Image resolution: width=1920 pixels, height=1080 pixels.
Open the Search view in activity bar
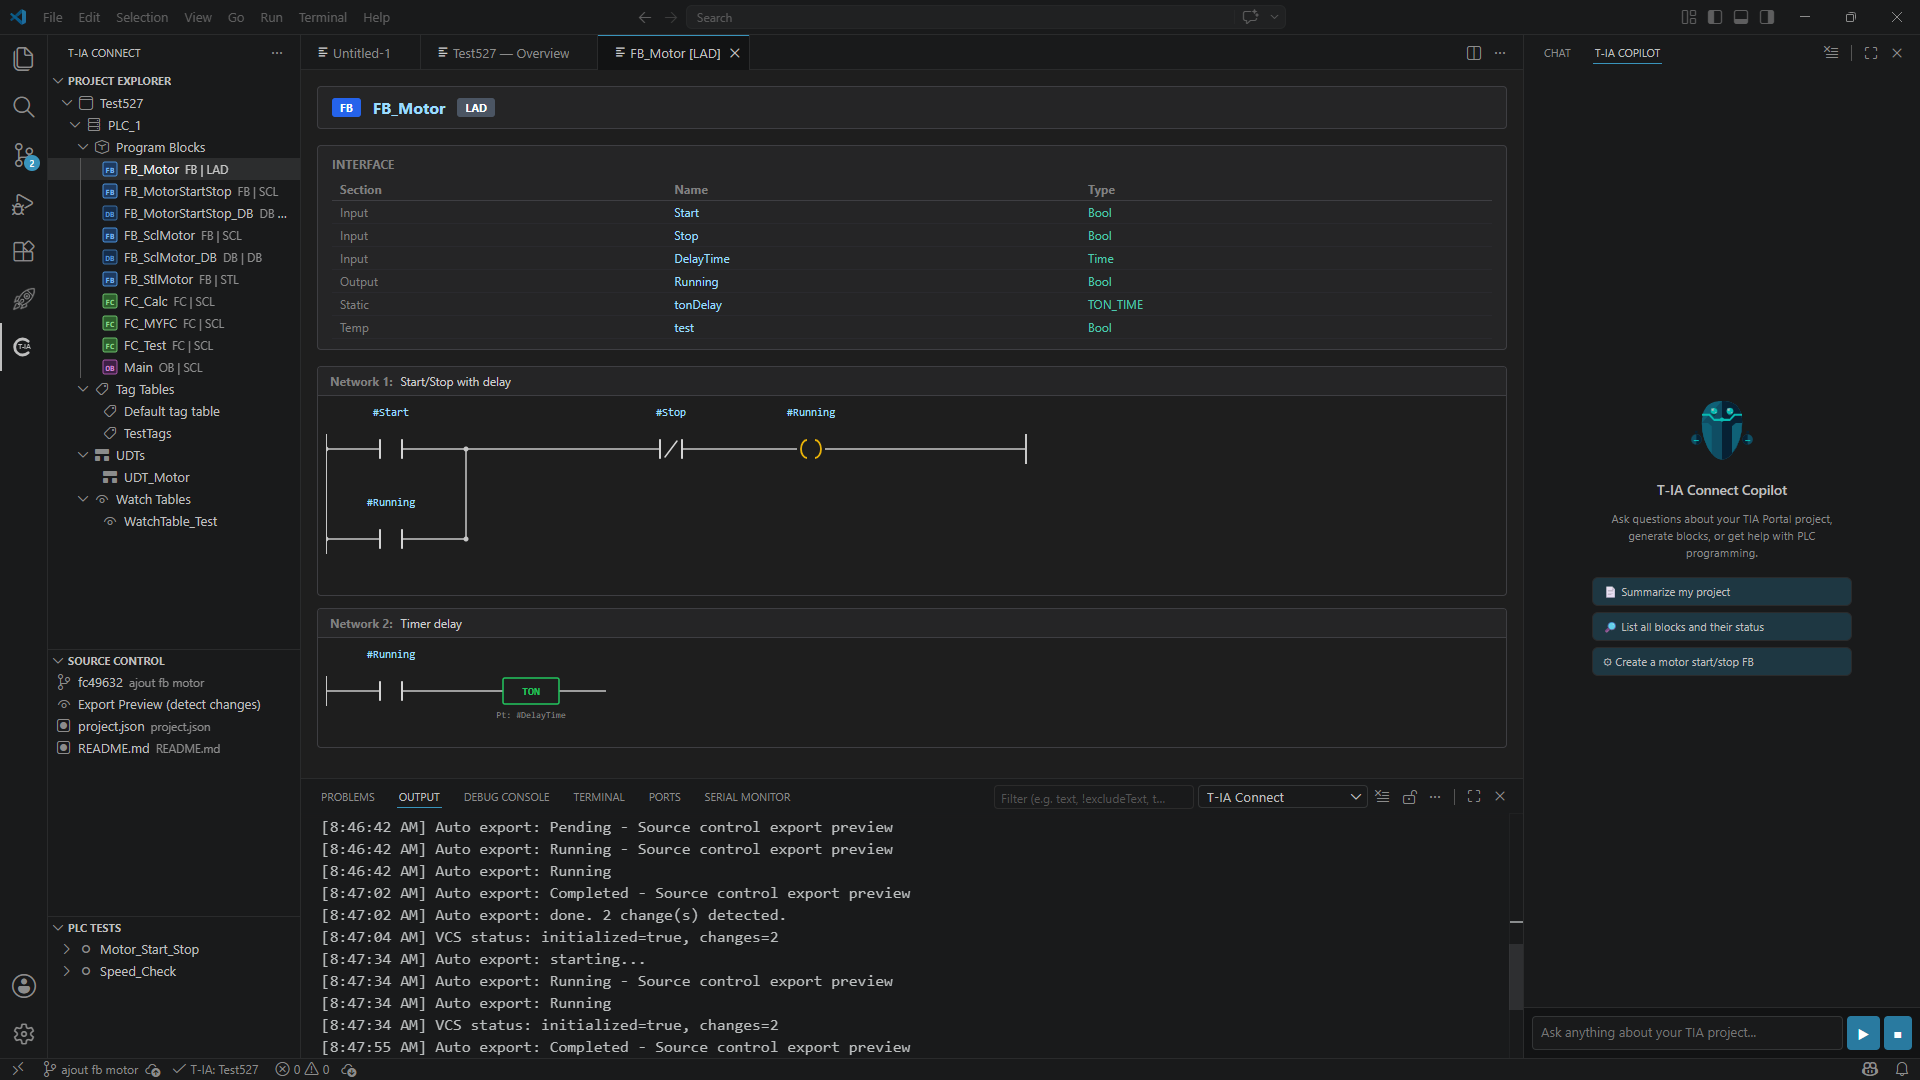24,107
